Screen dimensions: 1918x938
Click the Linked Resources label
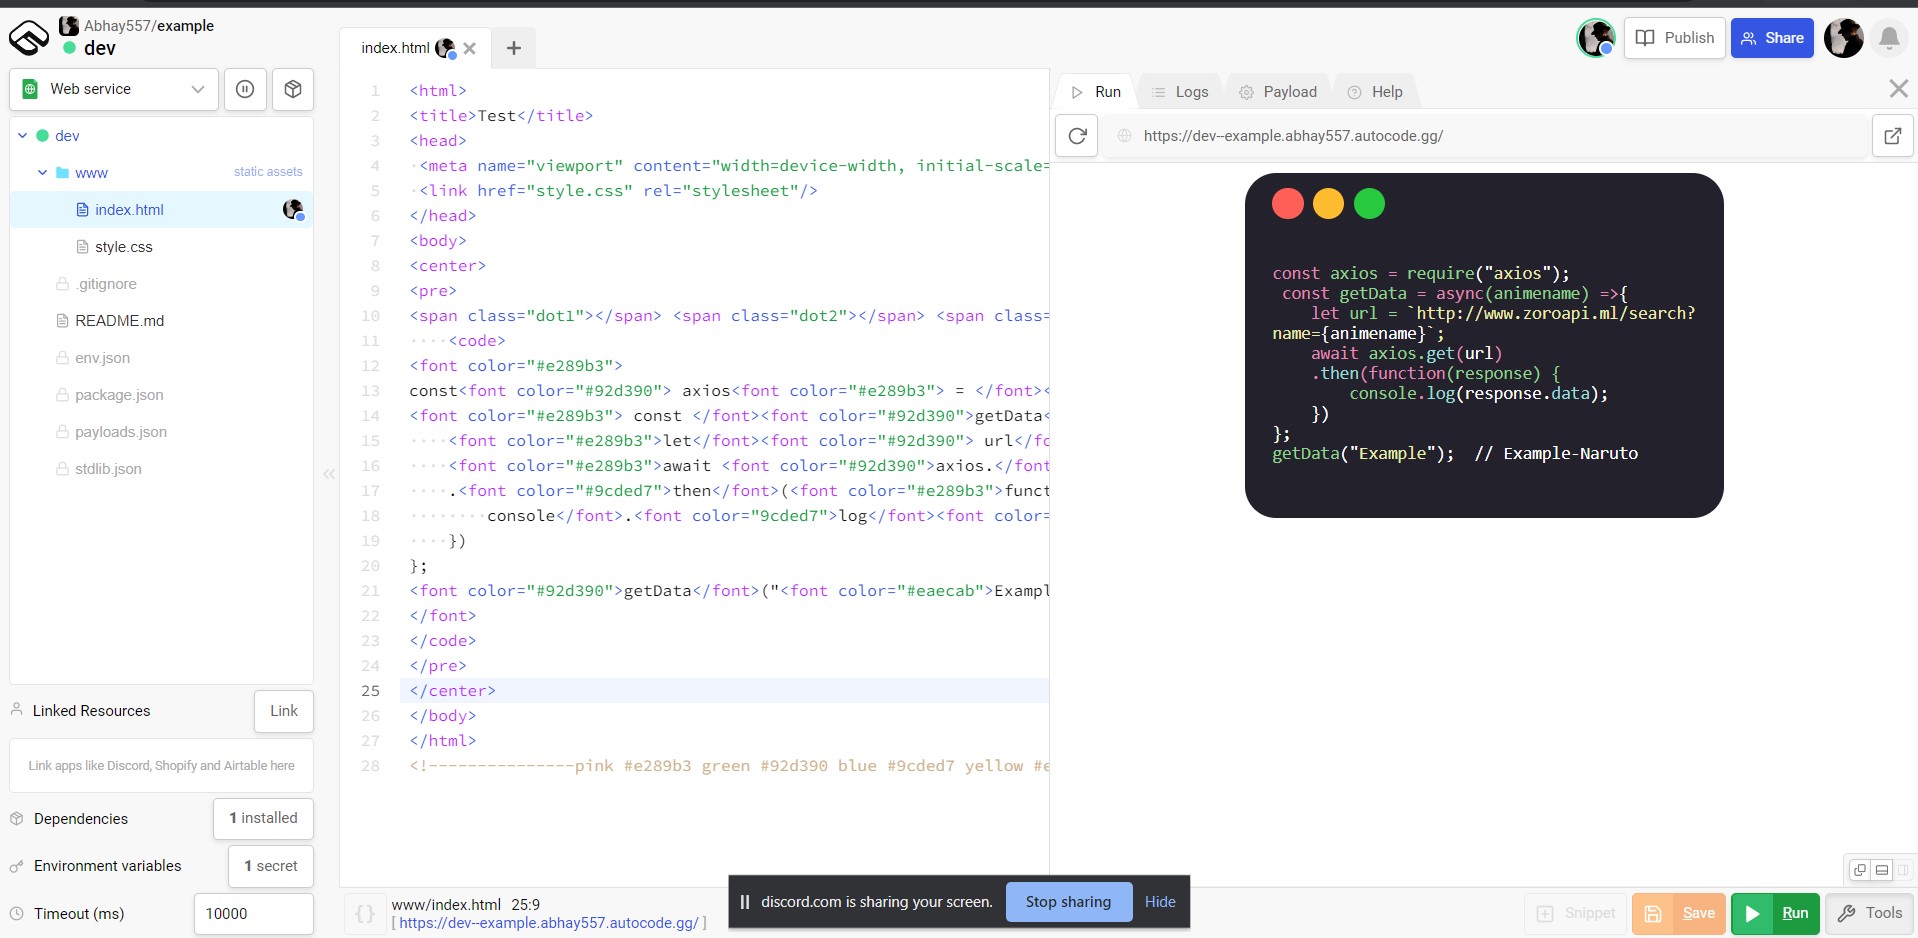point(91,711)
